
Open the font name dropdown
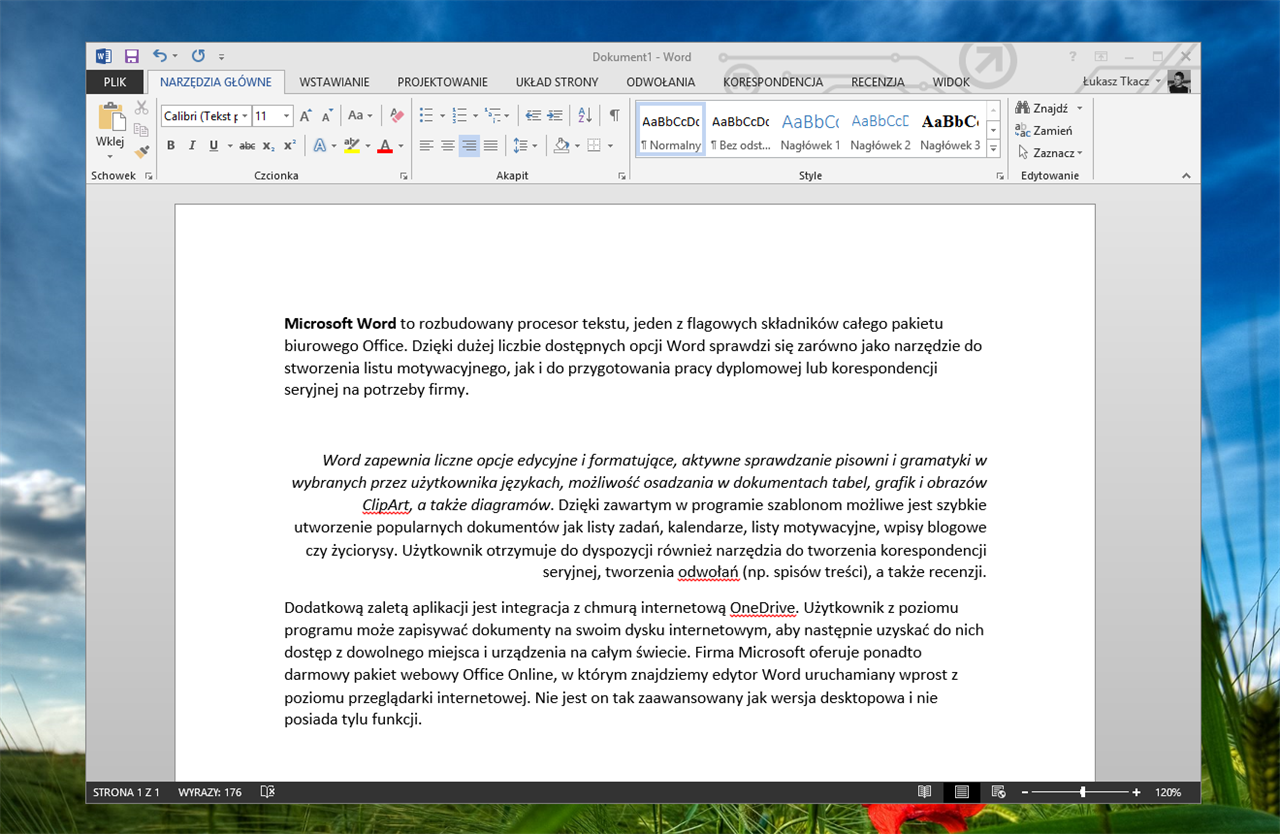point(245,116)
